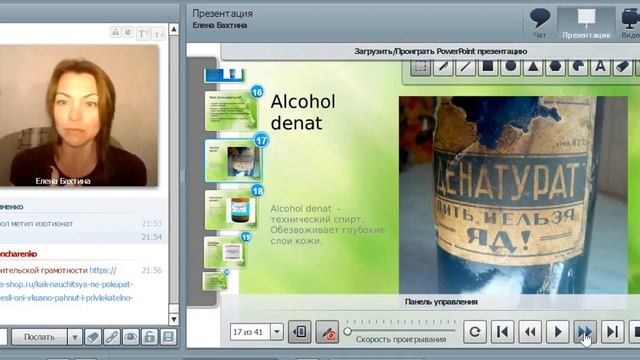Click the reload presentation button
The height and width of the screenshot is (360, 640).
point(475,332)
